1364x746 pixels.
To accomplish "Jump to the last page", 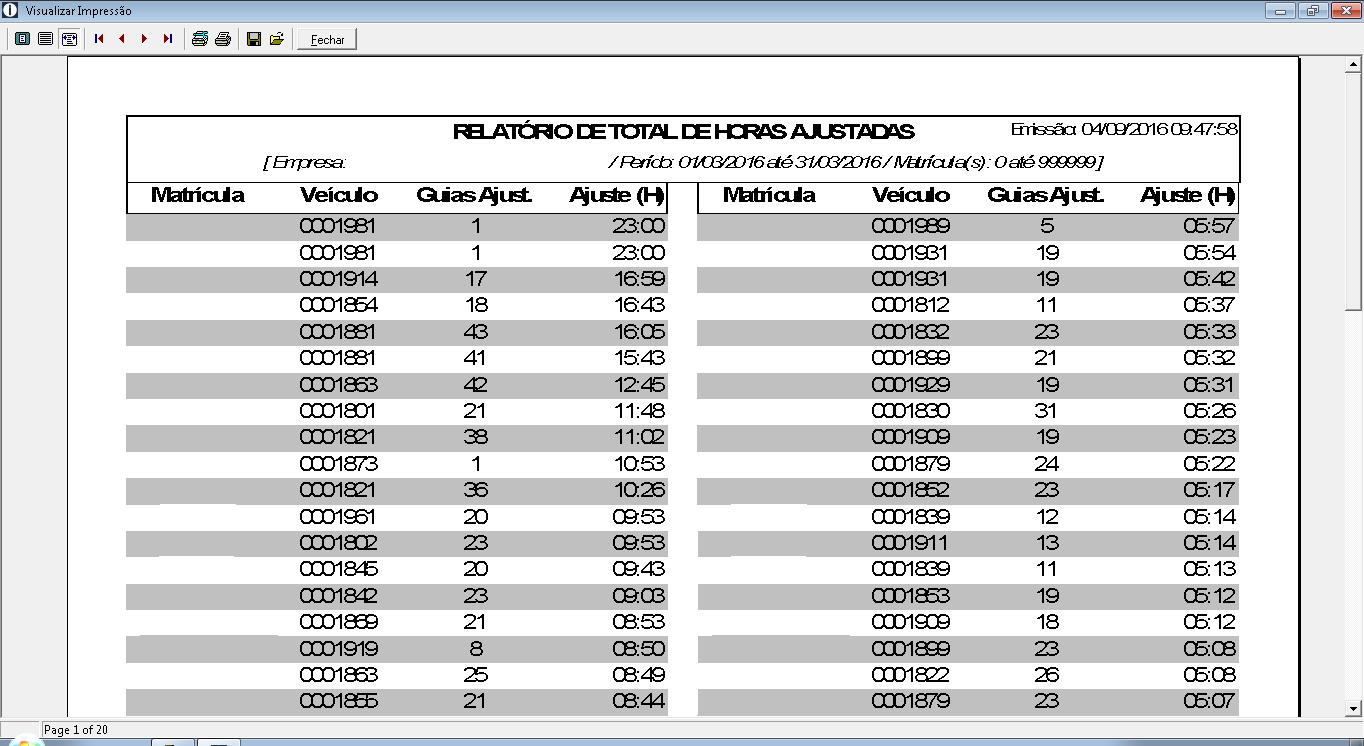I will [168, 39].
